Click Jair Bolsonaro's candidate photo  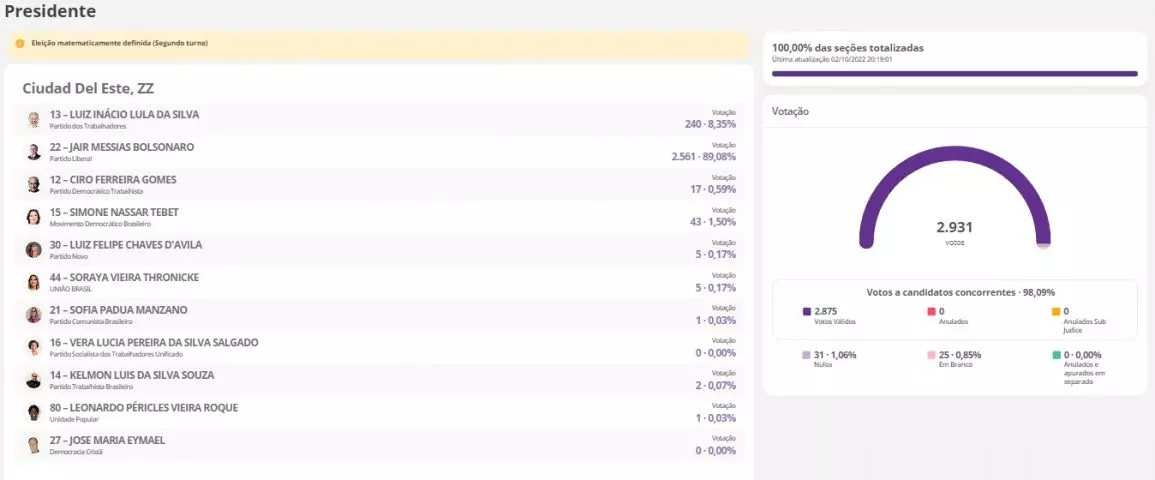point(34,152)
